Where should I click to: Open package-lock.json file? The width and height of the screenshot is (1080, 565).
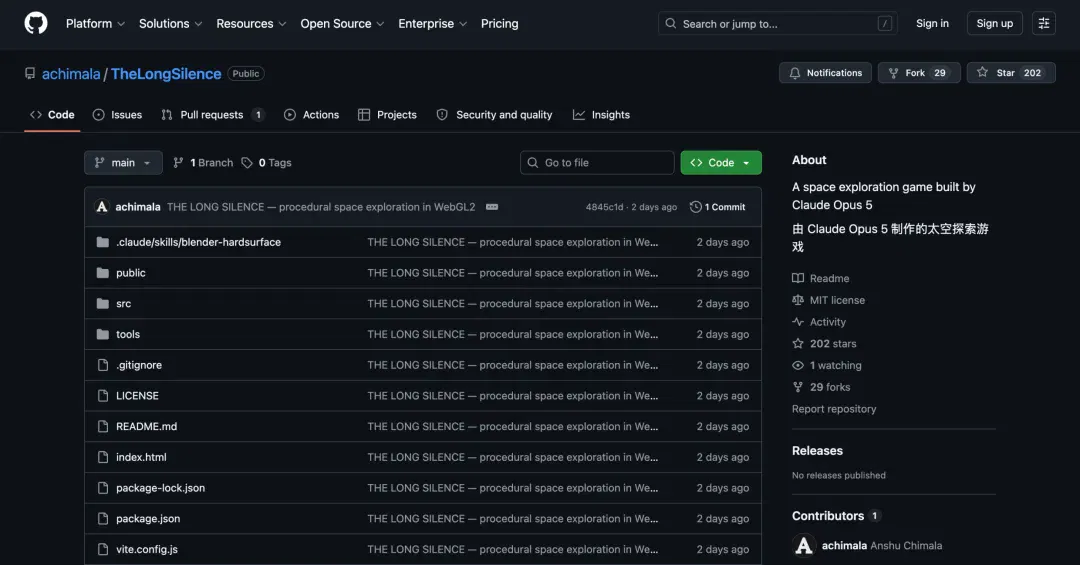coord(160,488)
